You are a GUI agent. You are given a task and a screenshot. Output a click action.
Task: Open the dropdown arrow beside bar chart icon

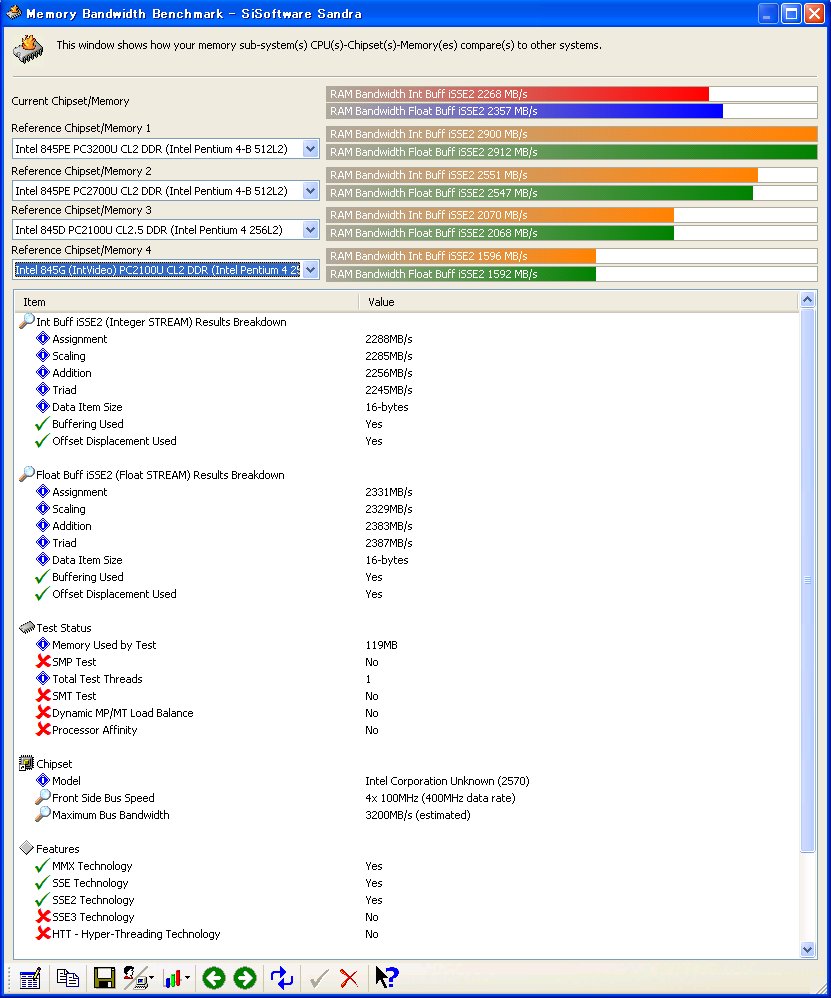point(187,978)
